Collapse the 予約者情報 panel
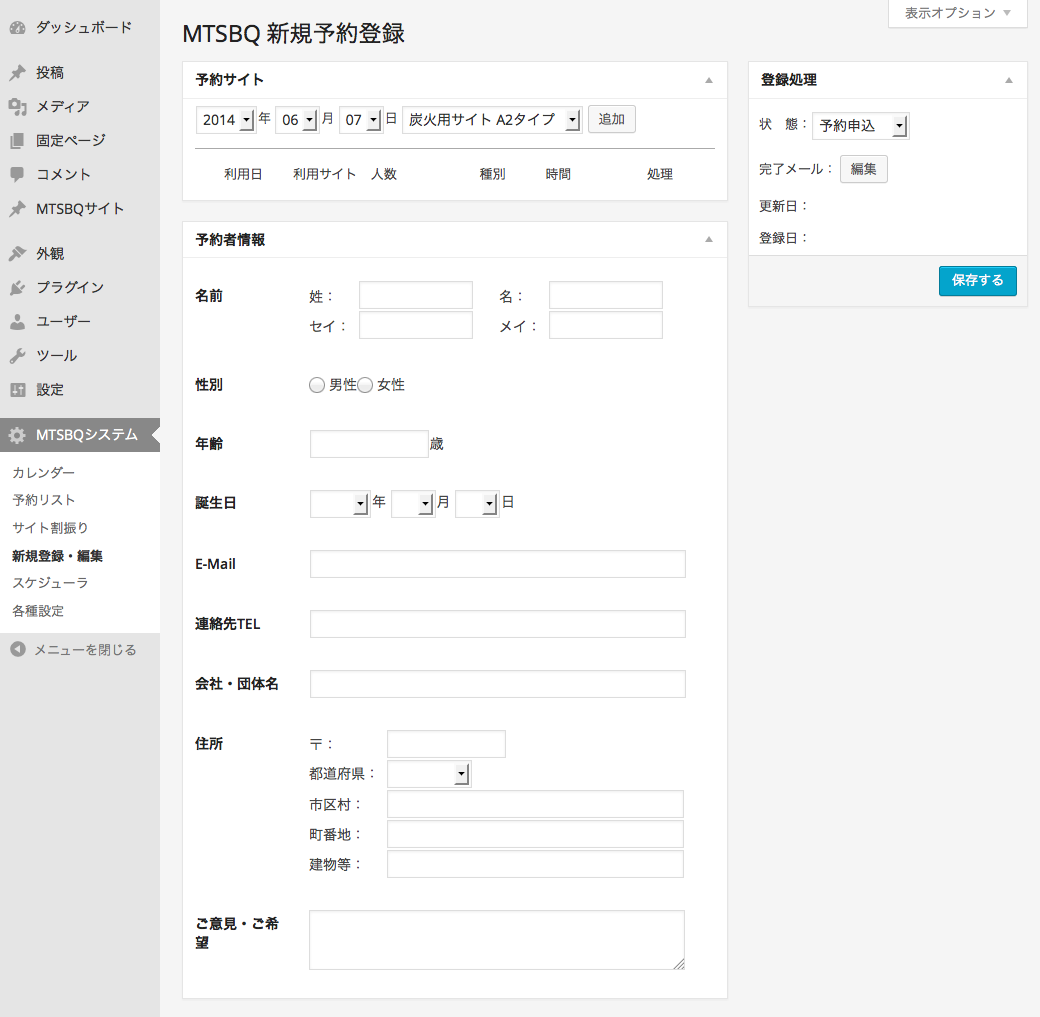The height and width of the screenshot is (1017, 1040). click(709, 239)
